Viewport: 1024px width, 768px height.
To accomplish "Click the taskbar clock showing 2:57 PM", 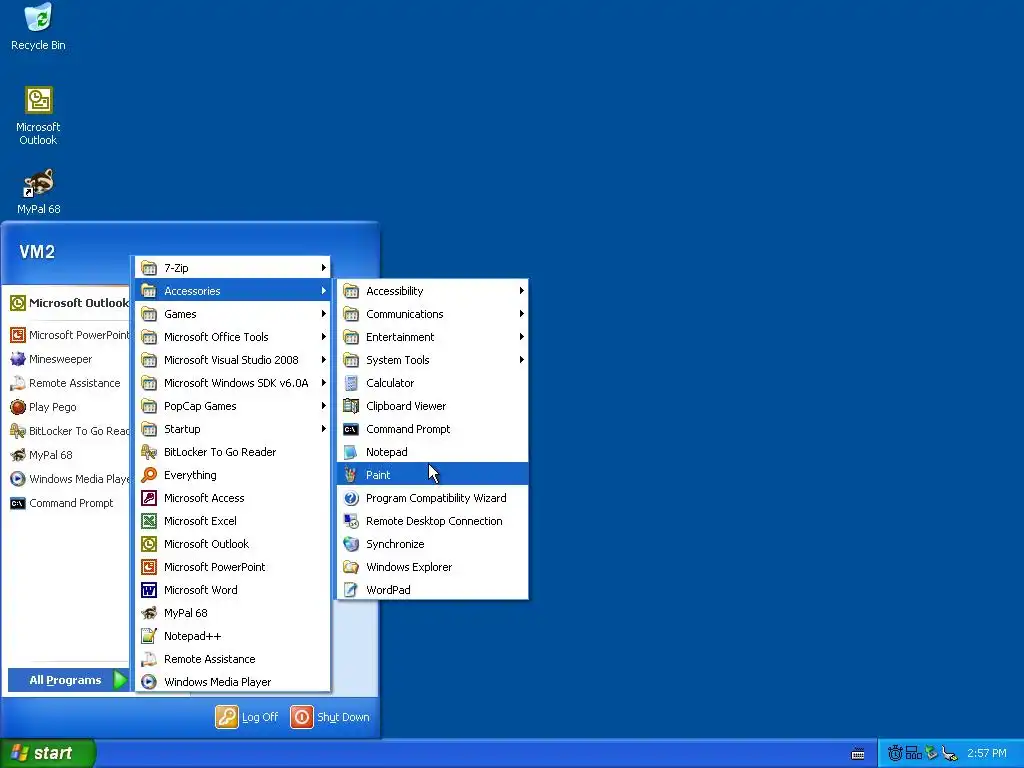I will tap(987, 754).
